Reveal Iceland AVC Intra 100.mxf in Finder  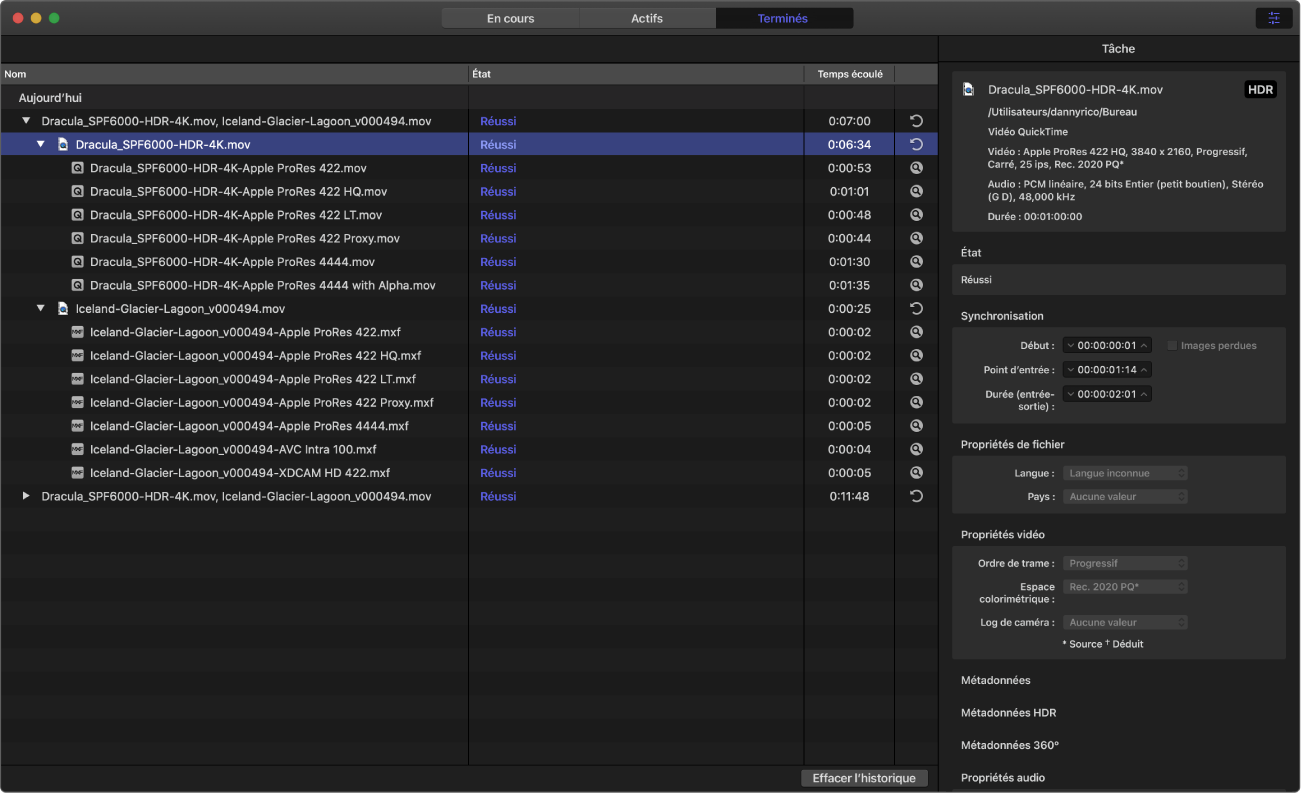916,449
